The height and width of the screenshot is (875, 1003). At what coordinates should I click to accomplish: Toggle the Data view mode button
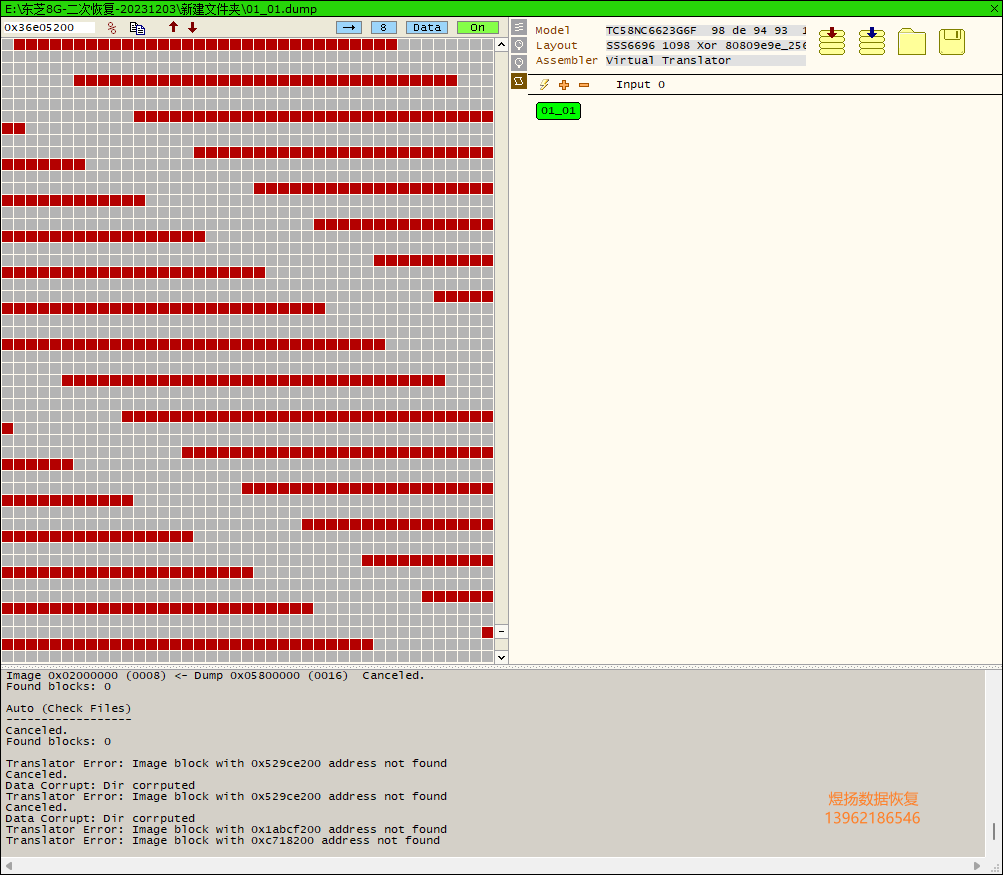coord(427,28)
